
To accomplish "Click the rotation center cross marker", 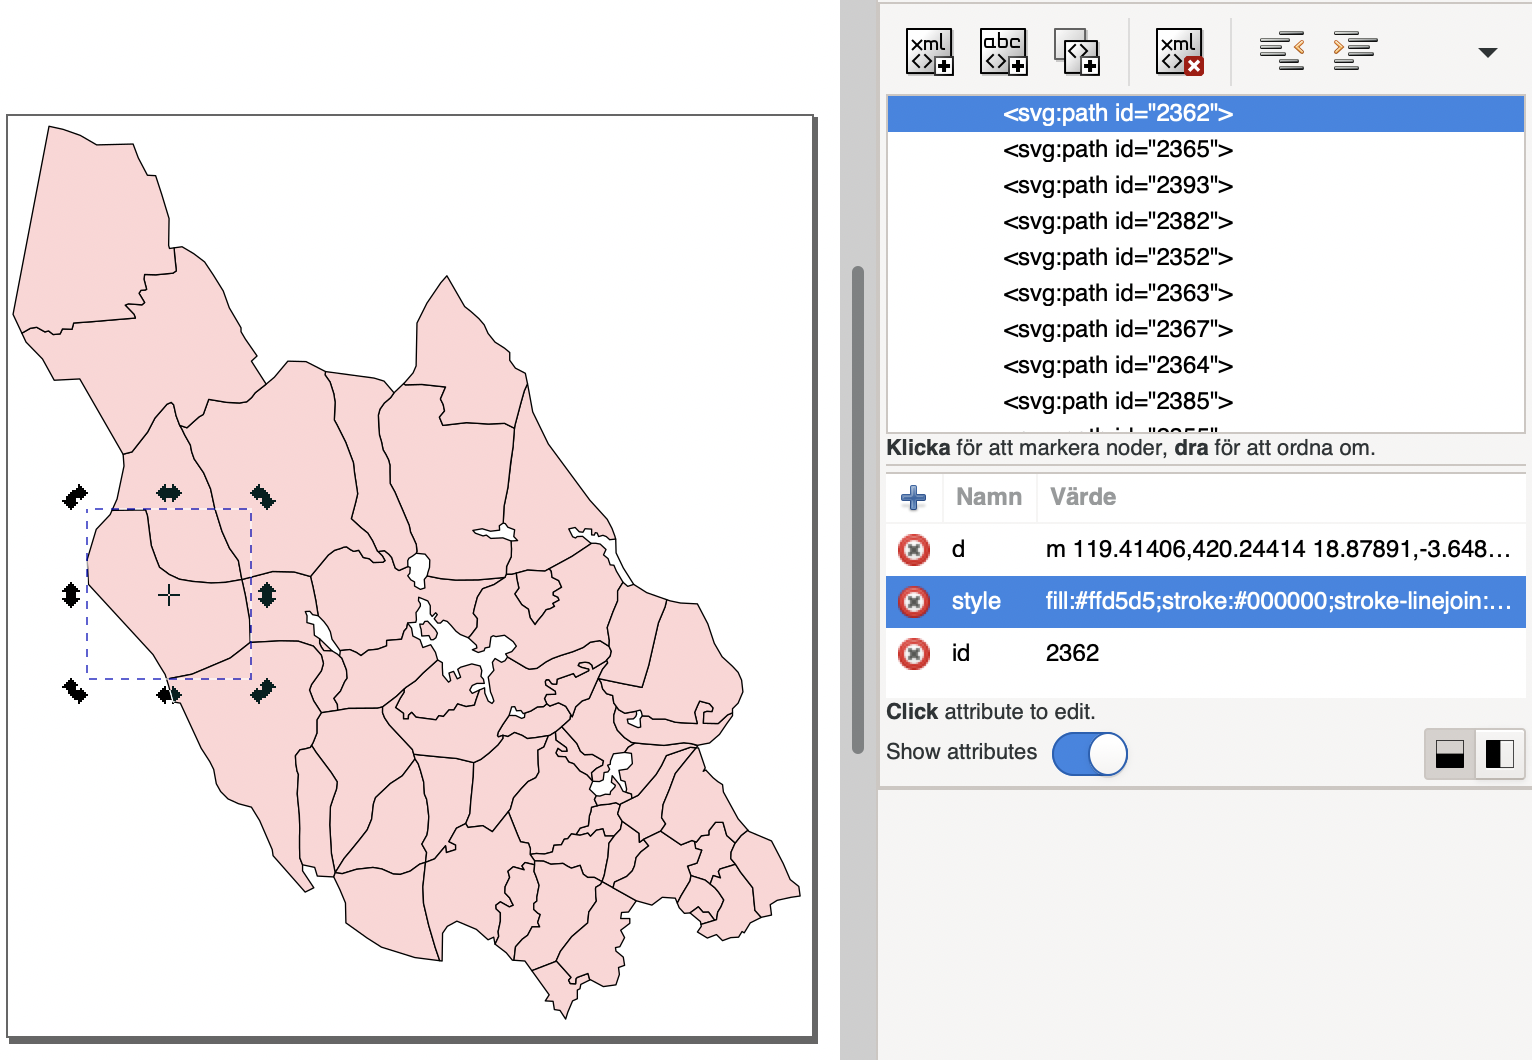I will (x=169, y=595).
